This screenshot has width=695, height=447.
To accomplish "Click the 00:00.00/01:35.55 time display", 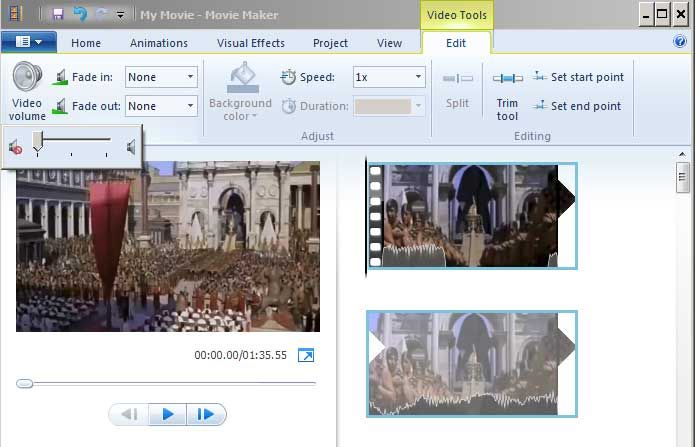I will coord(240,355).
